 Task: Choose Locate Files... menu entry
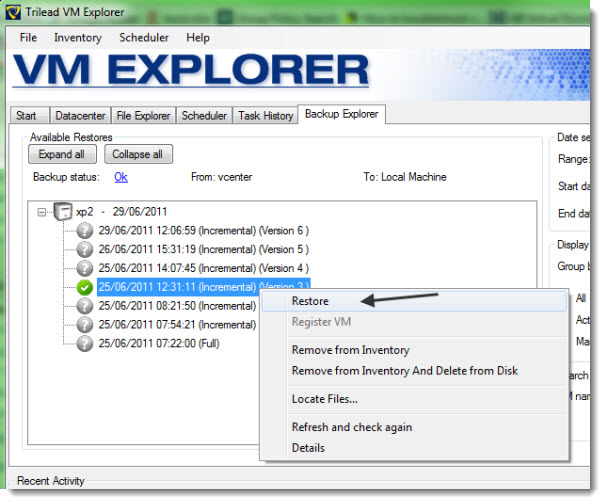414,399
